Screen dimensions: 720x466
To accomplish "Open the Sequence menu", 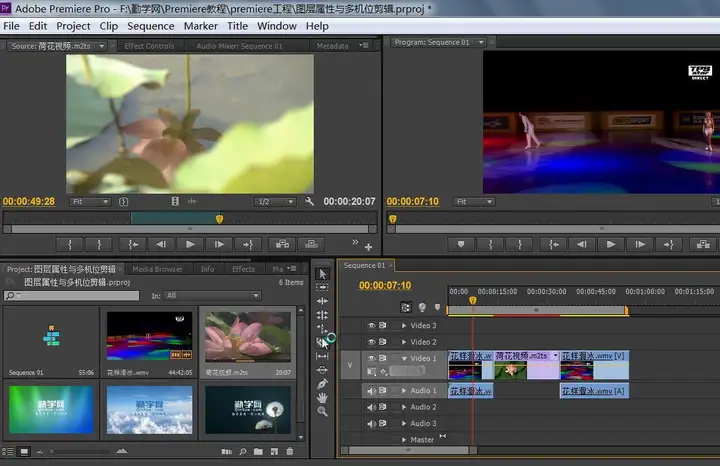I will pos(150,26).
